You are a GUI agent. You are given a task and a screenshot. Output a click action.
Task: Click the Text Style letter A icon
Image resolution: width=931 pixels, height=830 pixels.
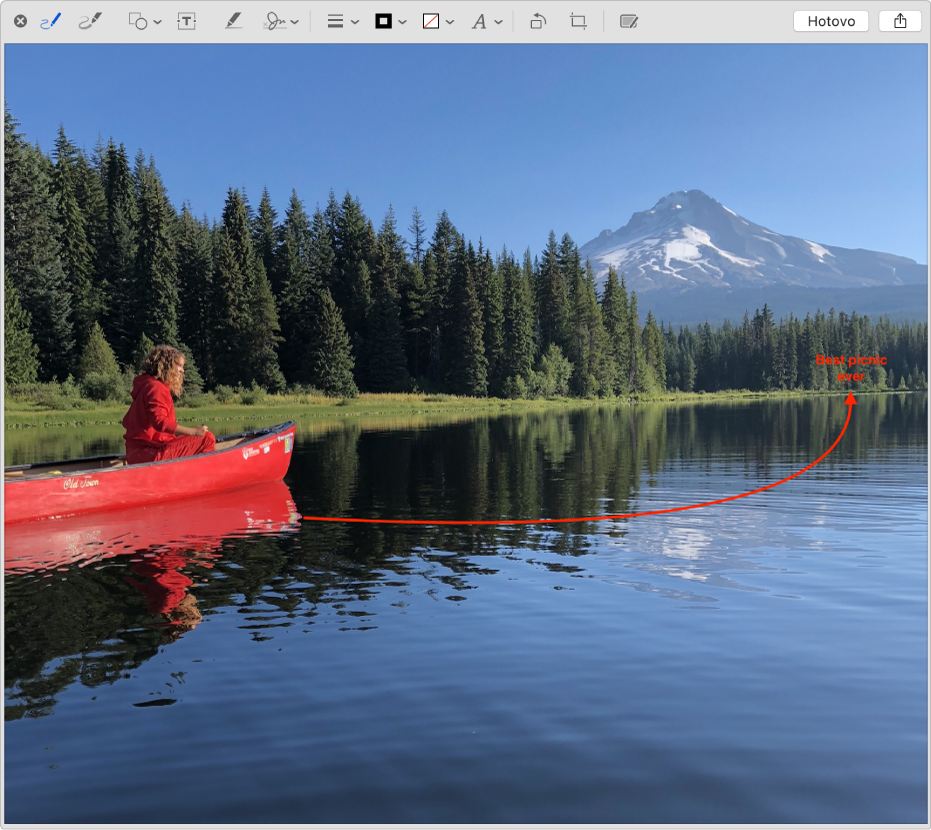(x=479, y=22)
